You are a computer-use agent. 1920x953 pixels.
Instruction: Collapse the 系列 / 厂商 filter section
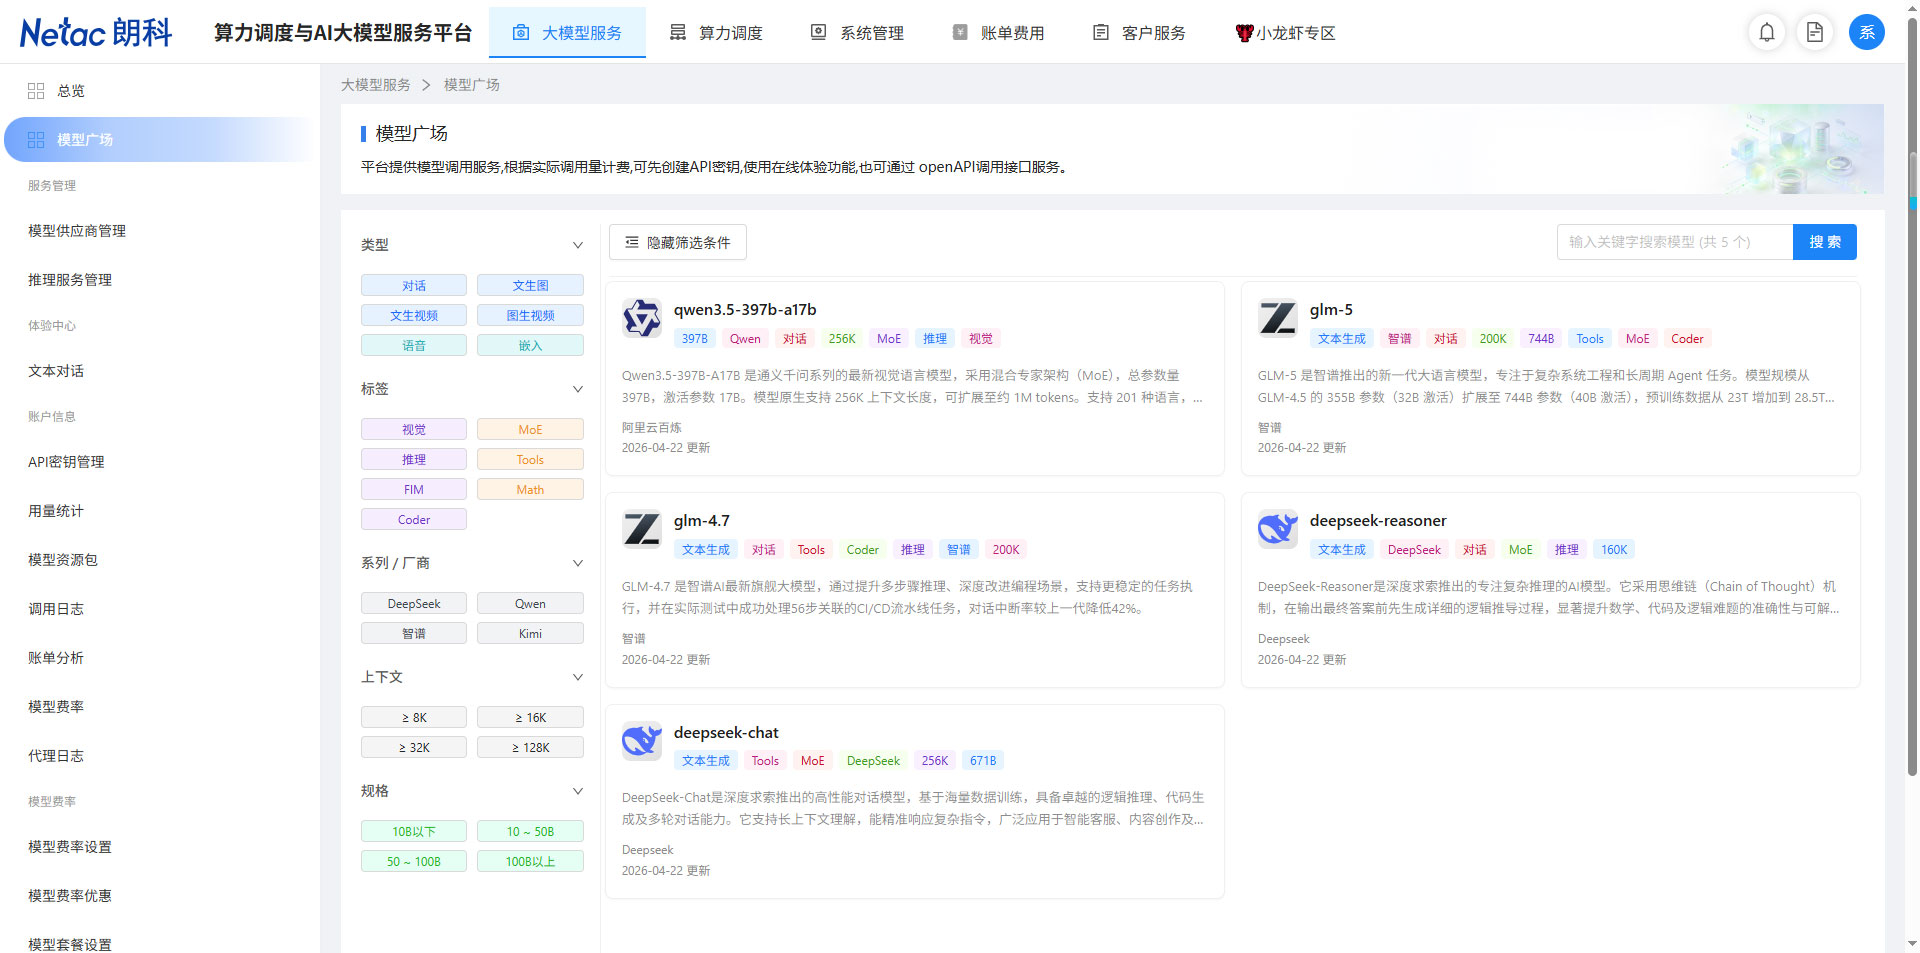coord(577,563)
